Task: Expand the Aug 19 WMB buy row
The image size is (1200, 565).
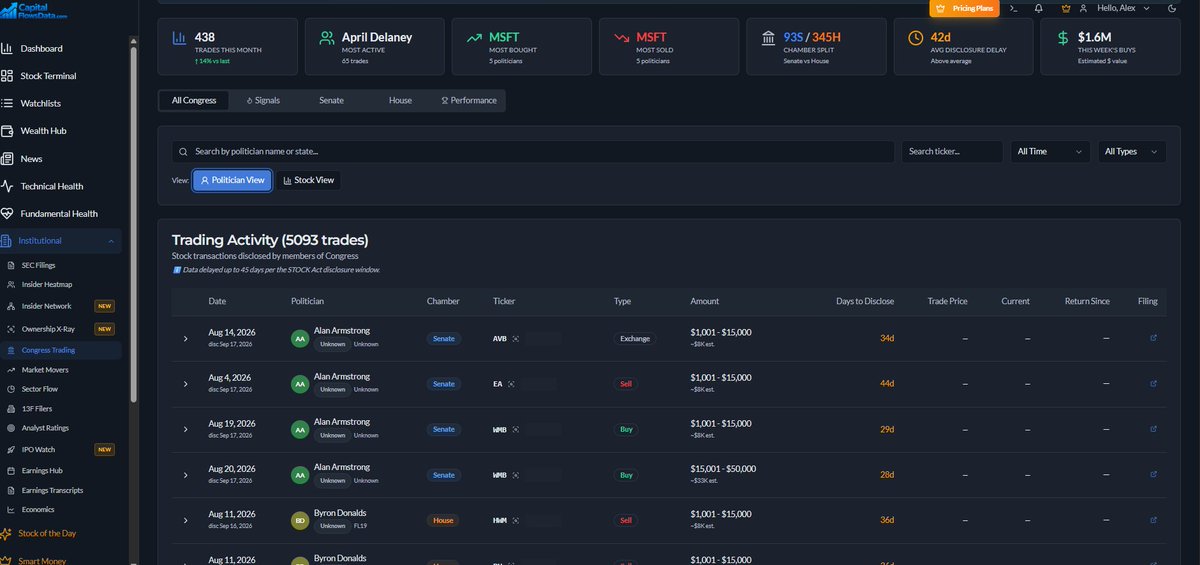Action: [x=185, y=430]
